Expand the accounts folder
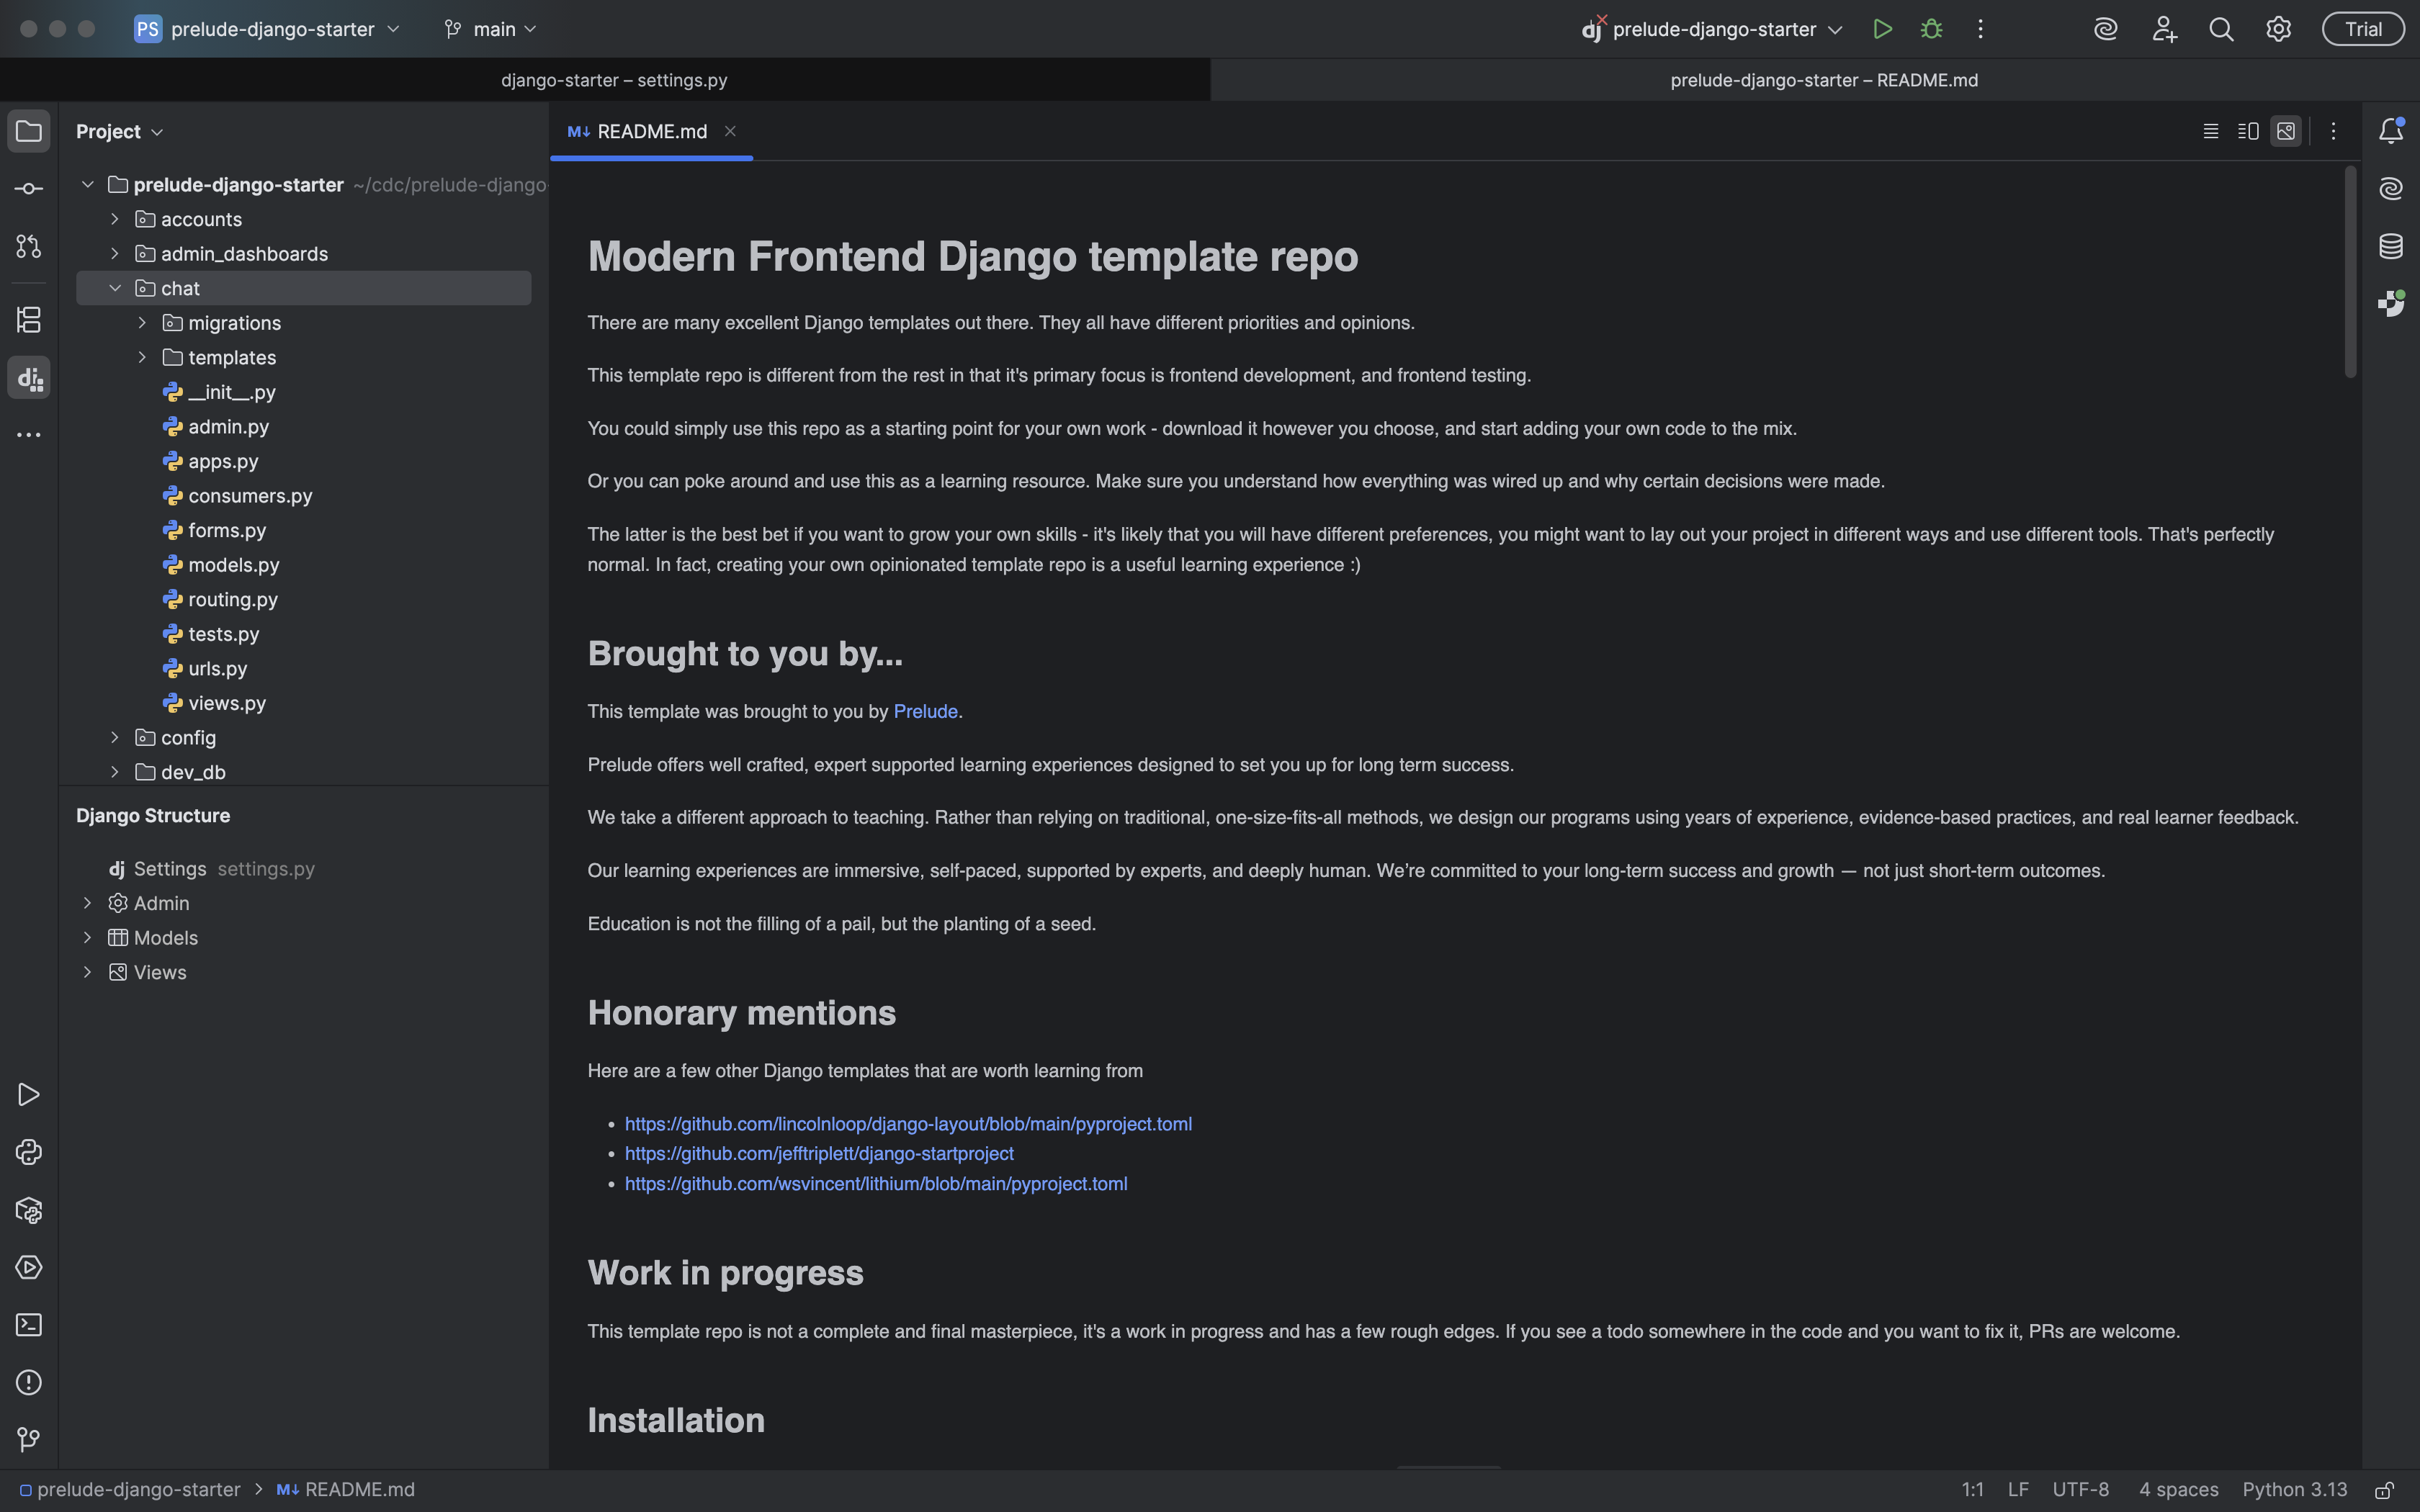 pos(115,219)
